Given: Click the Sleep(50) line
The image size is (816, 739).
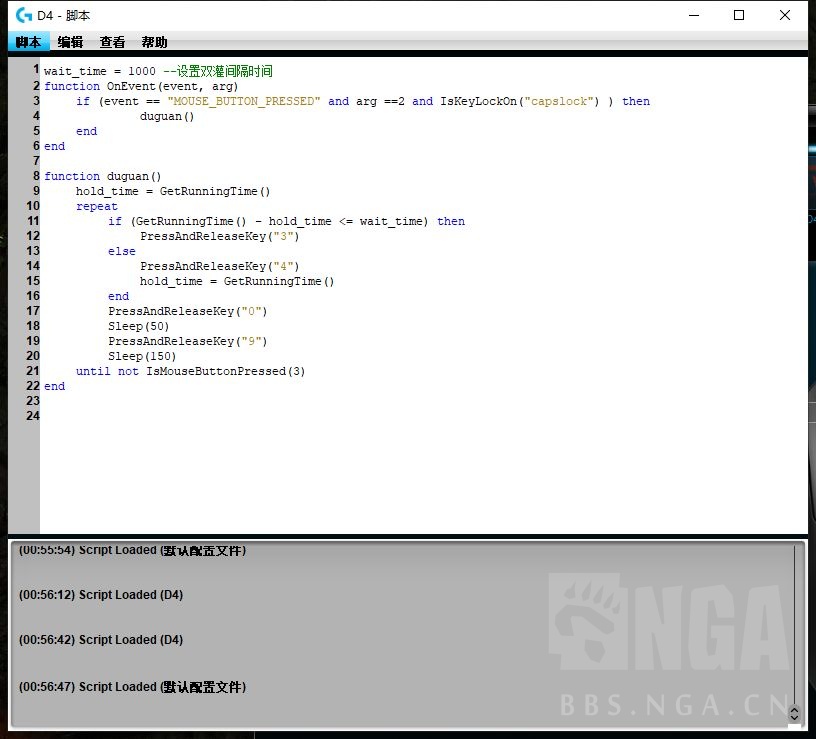Looking at the screenshot, I should pos(138,326).
